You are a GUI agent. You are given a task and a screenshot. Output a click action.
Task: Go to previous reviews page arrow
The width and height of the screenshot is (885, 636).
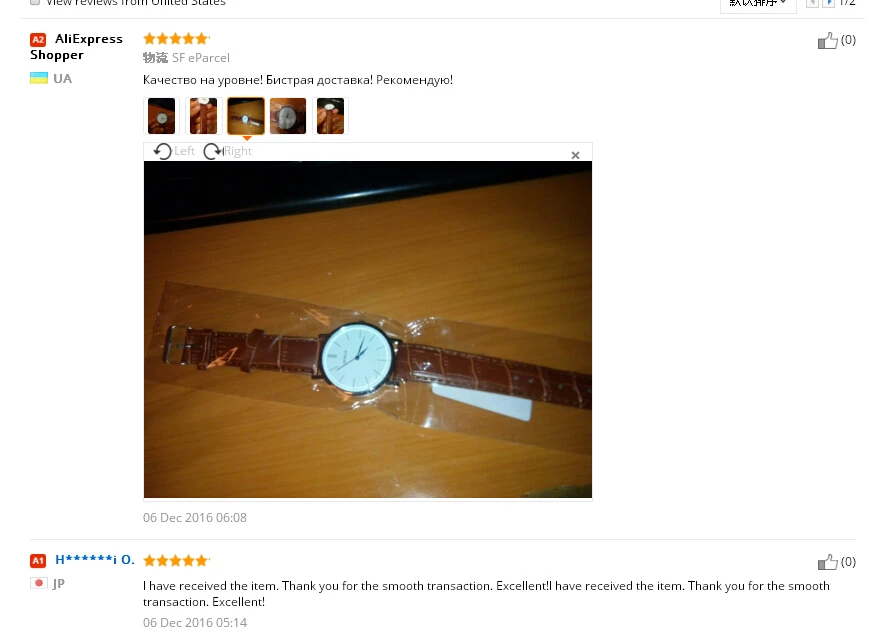812,3
